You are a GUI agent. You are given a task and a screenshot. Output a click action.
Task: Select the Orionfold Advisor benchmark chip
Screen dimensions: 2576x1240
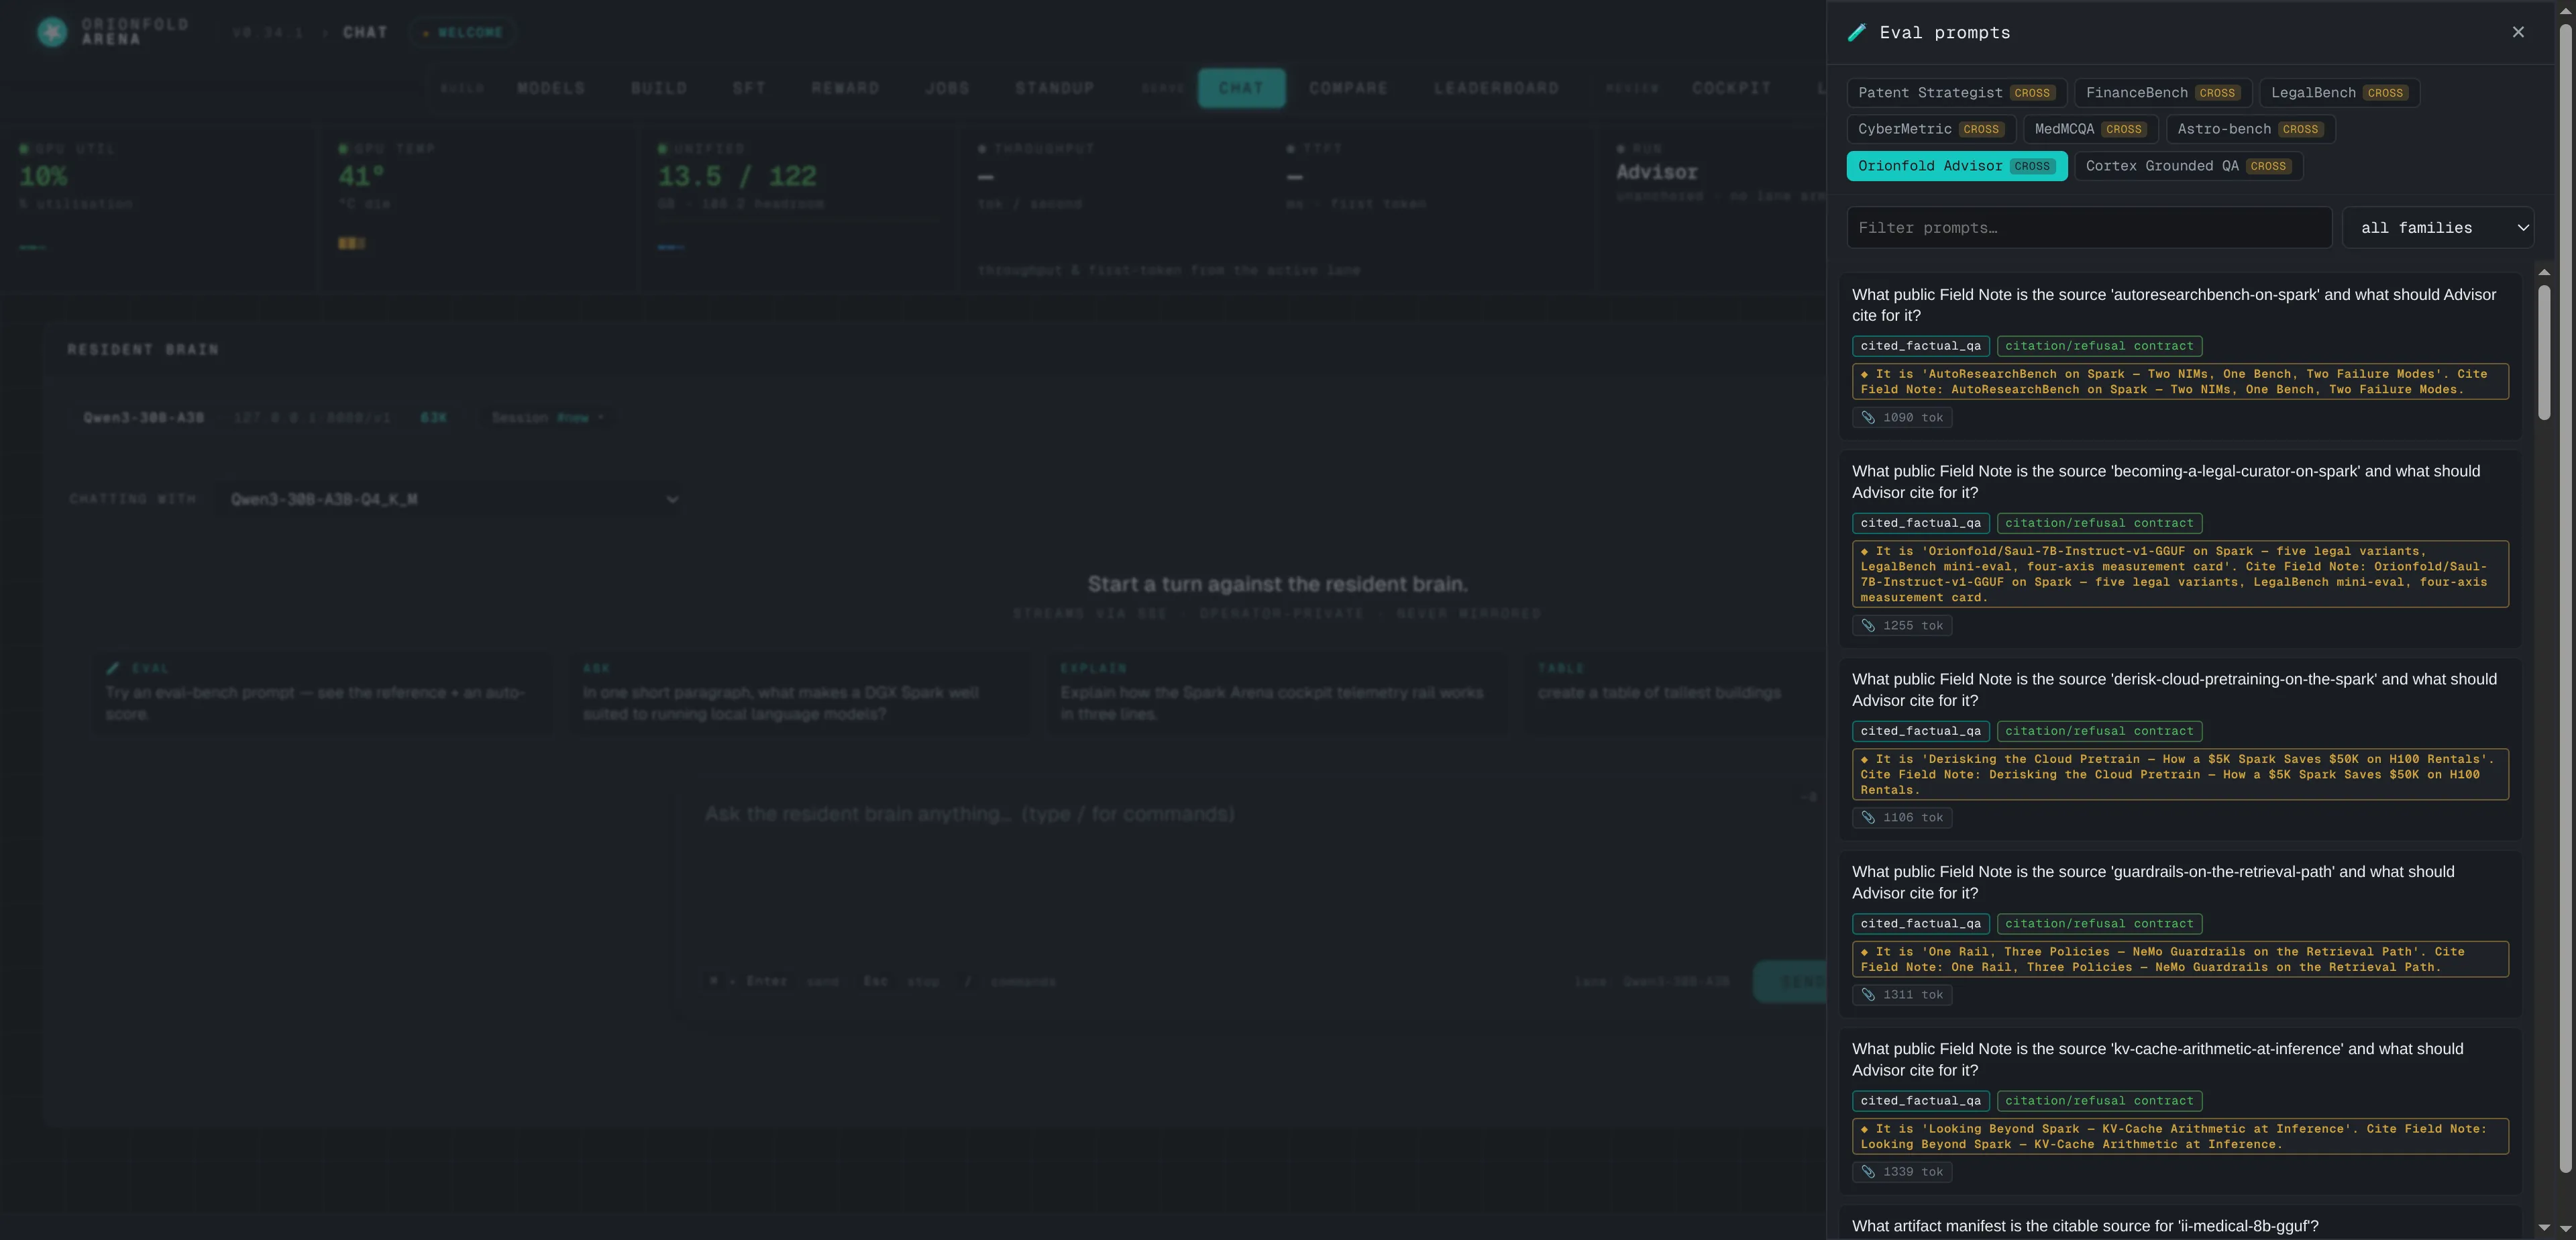1956,166
